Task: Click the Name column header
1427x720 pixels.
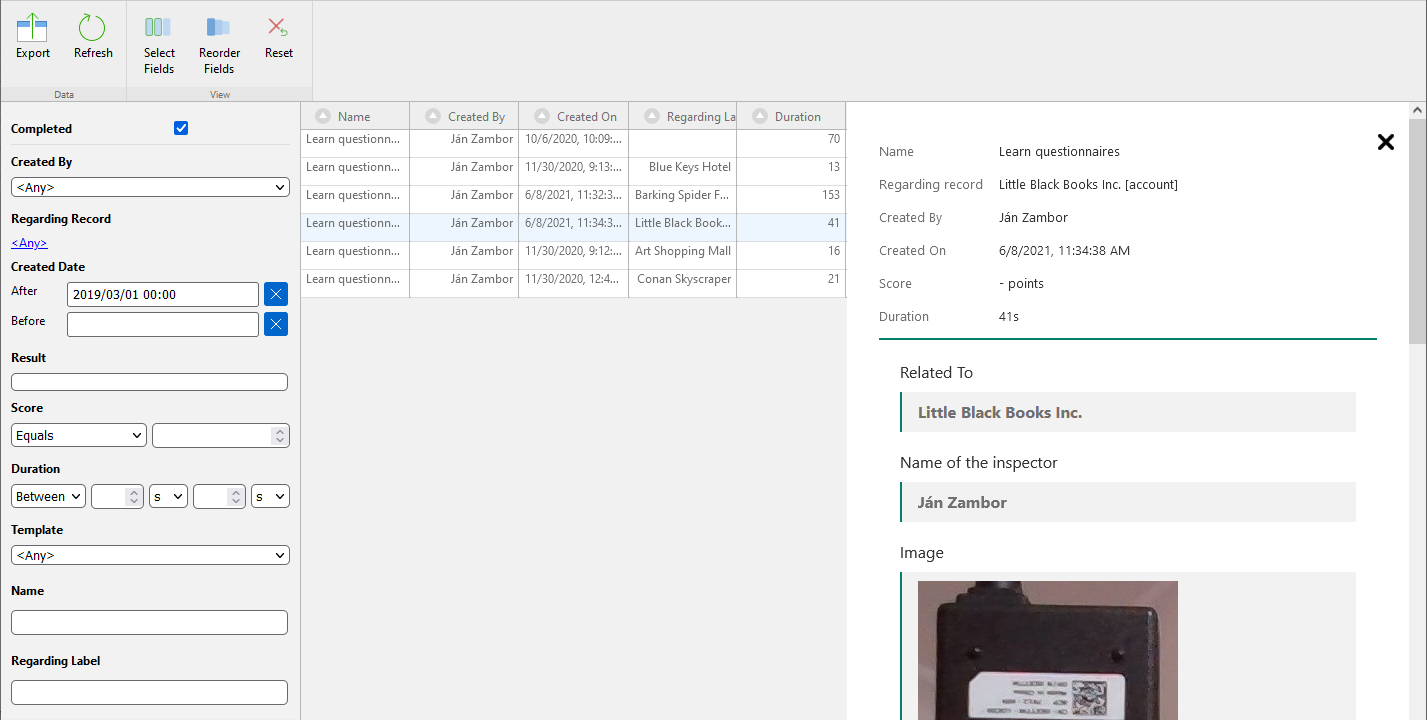Action: point(354,117)
